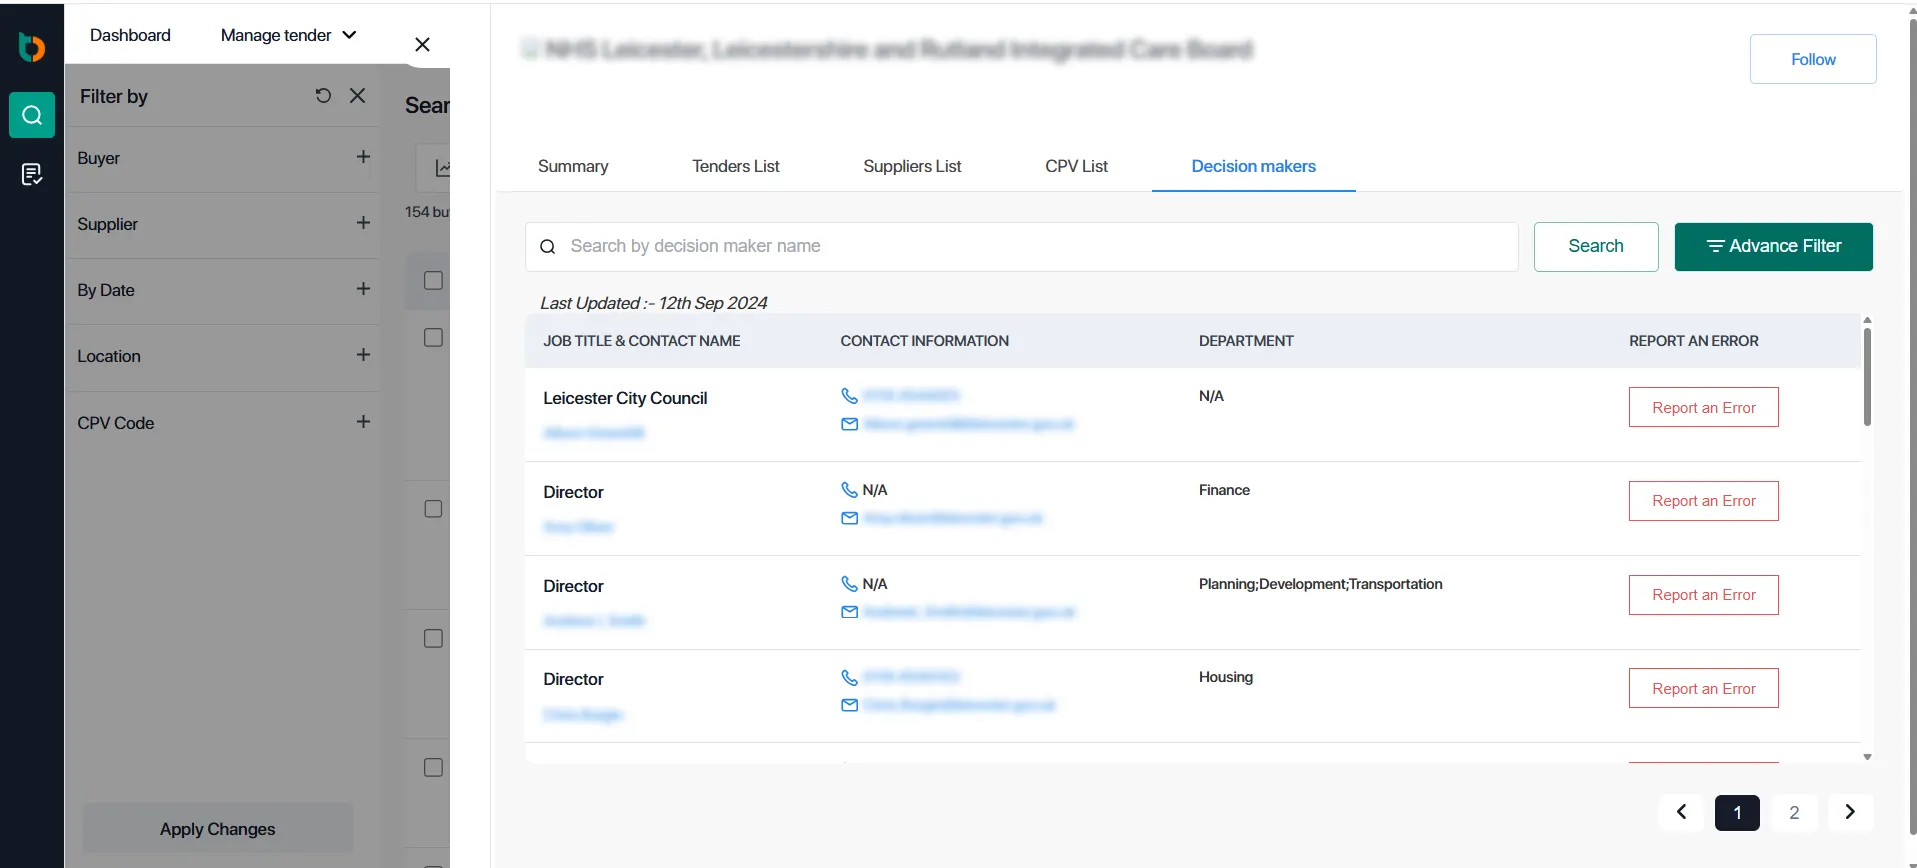Click the 'CONTACT INFORMATION' column header
Viewport: 1917px width, 868px height.
coord(924,341)
